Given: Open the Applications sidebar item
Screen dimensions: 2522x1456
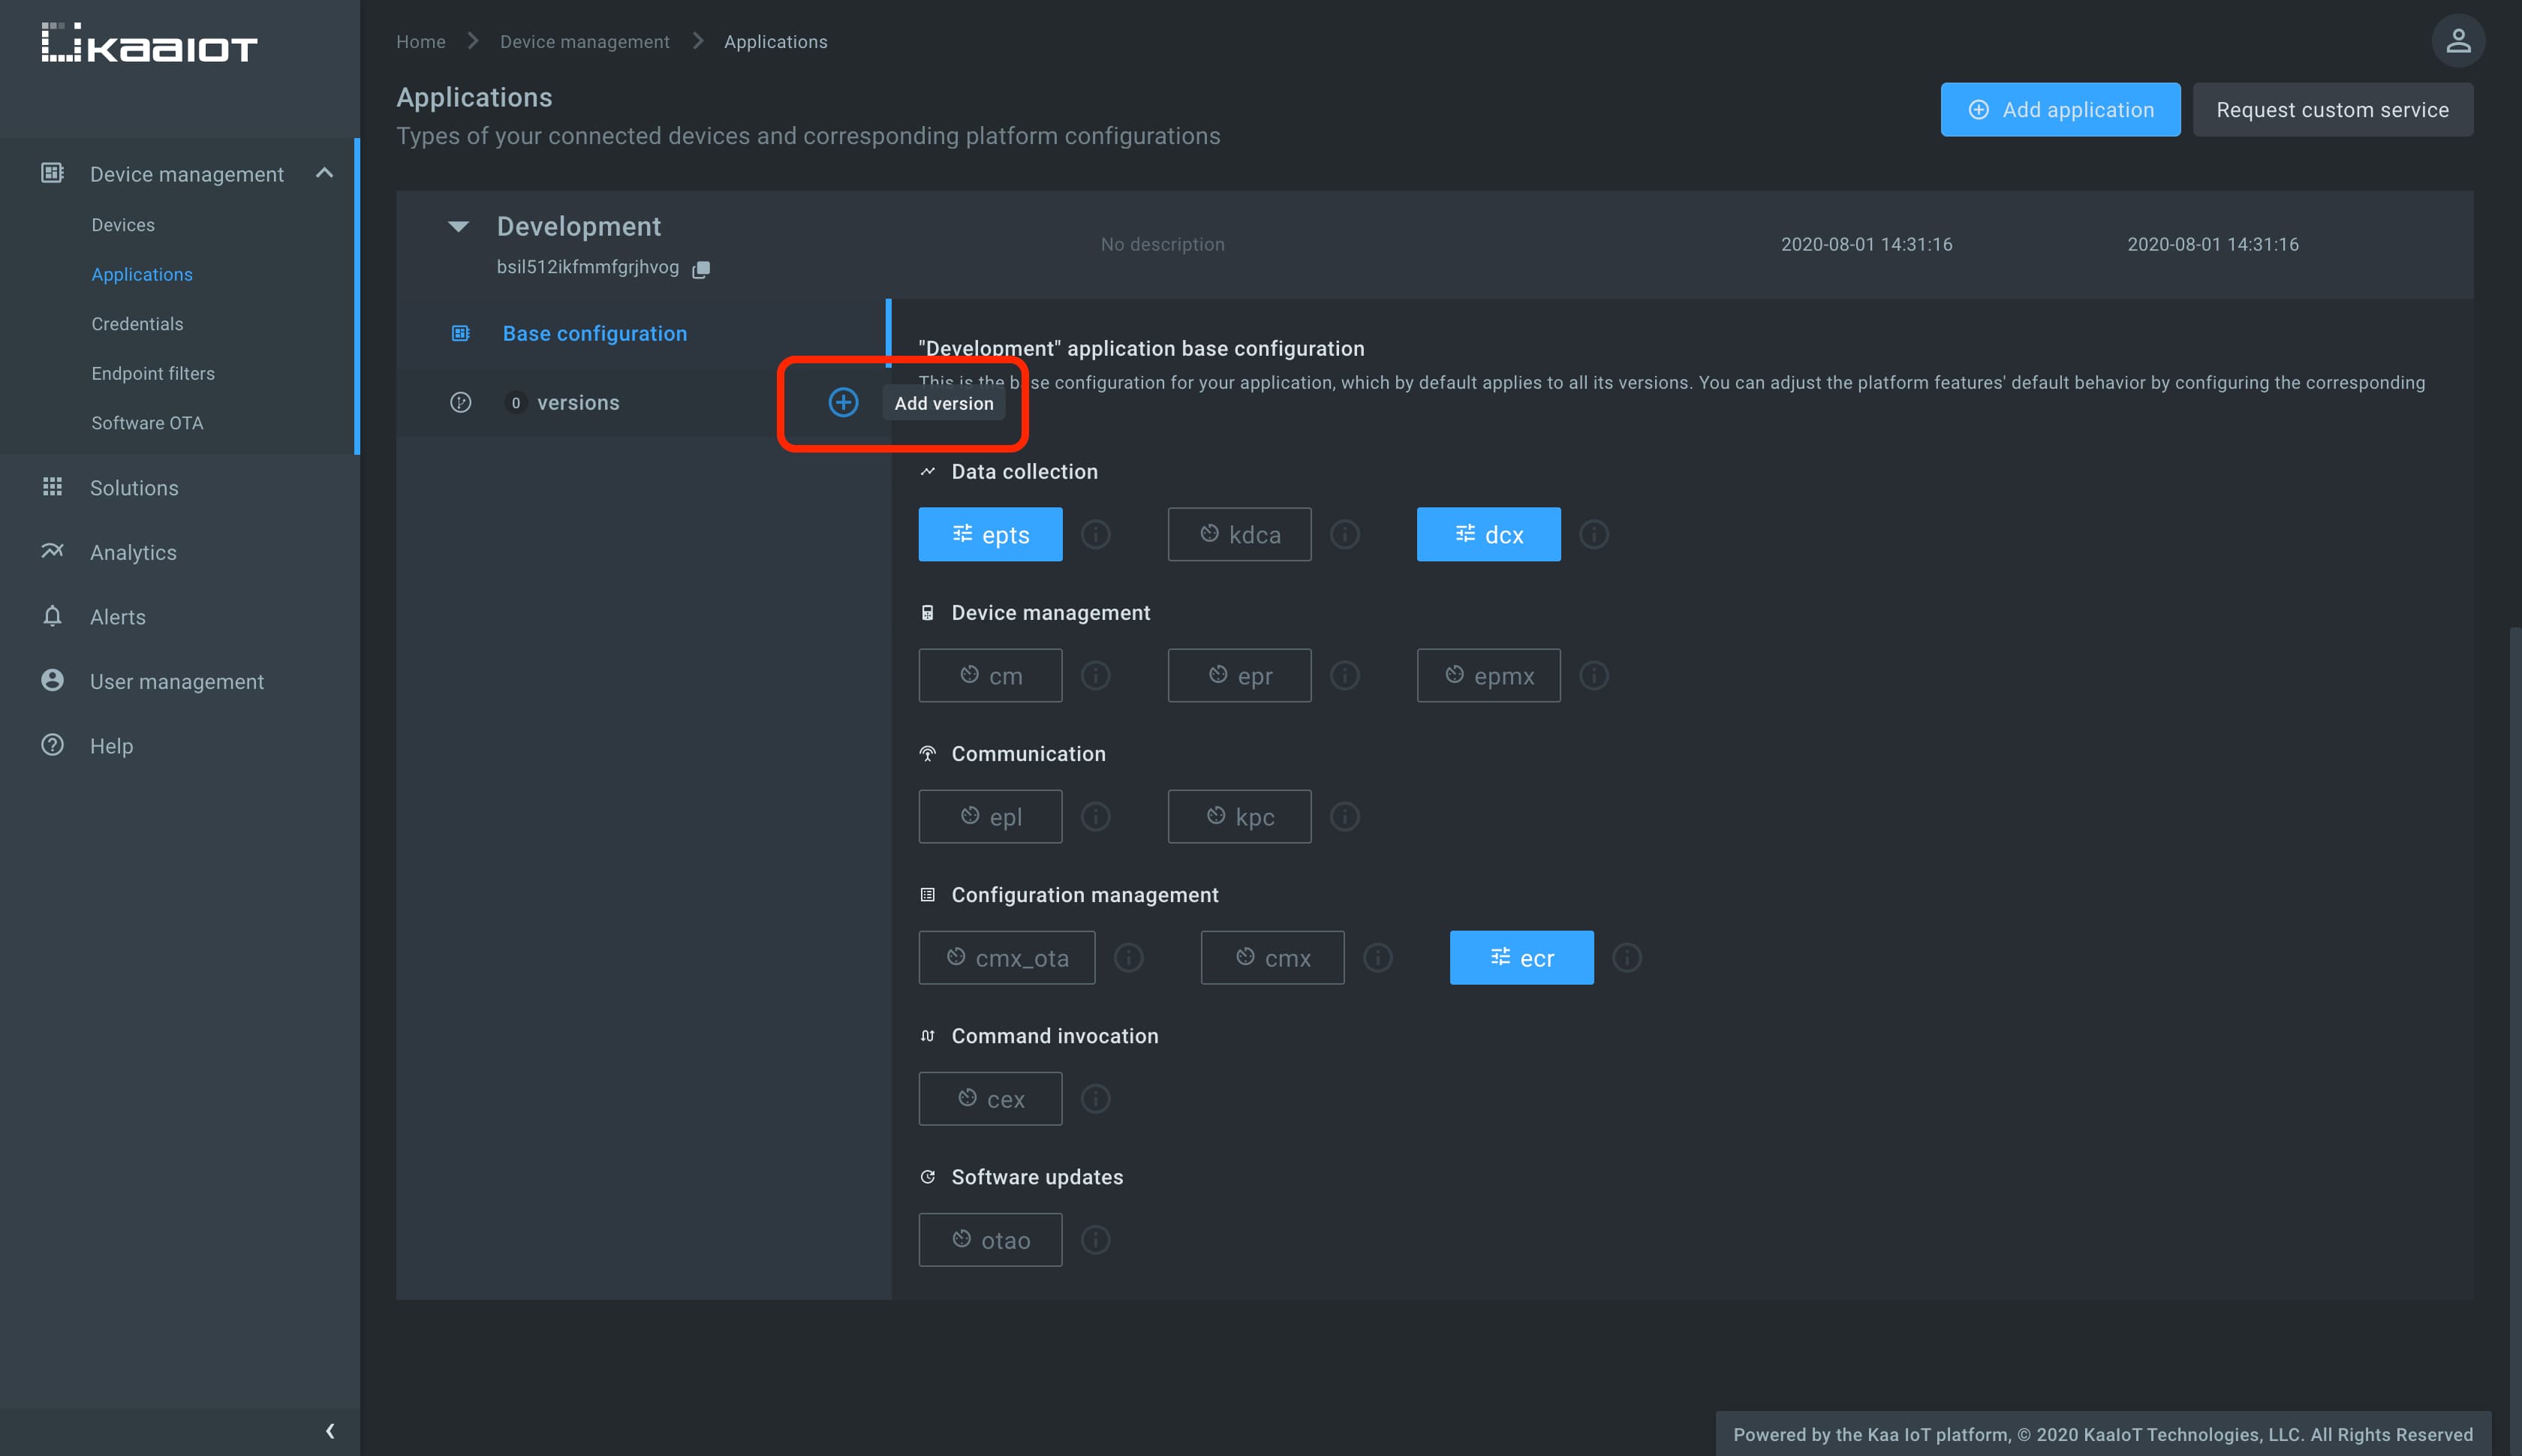Looking at the screenshot, I should 142,274.
